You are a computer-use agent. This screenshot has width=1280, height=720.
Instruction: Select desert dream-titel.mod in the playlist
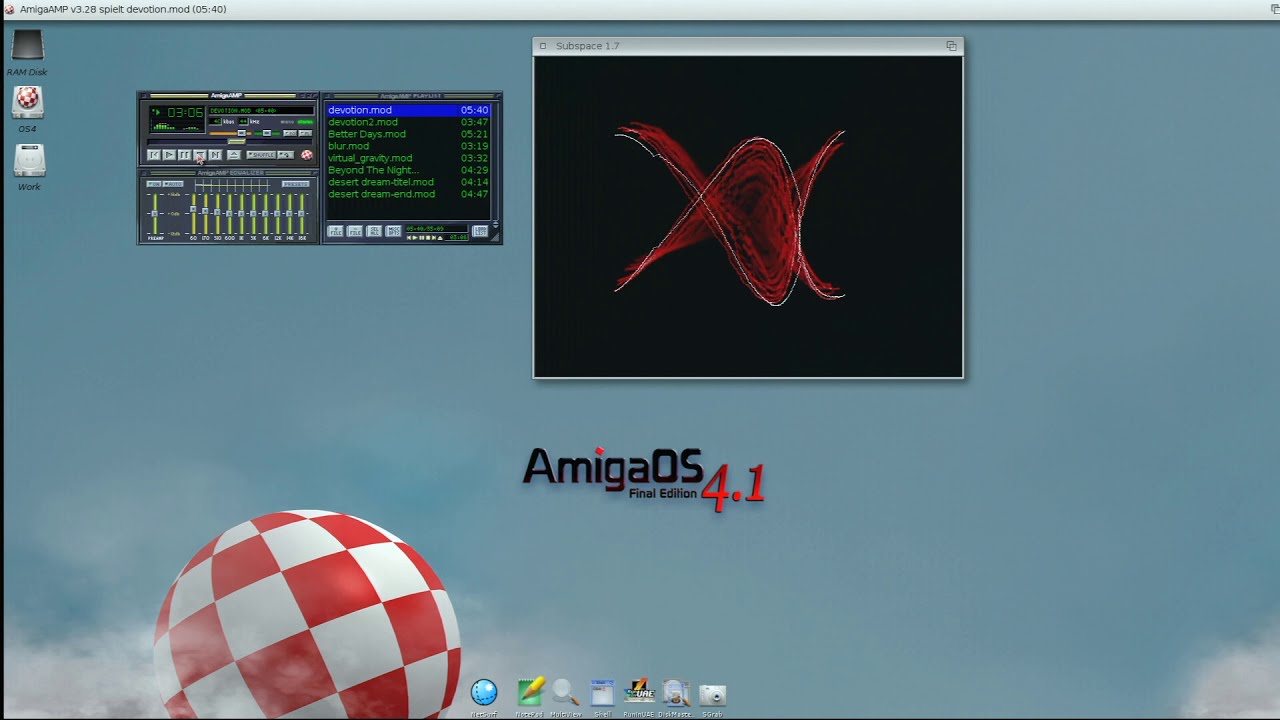tap(408, 182)
